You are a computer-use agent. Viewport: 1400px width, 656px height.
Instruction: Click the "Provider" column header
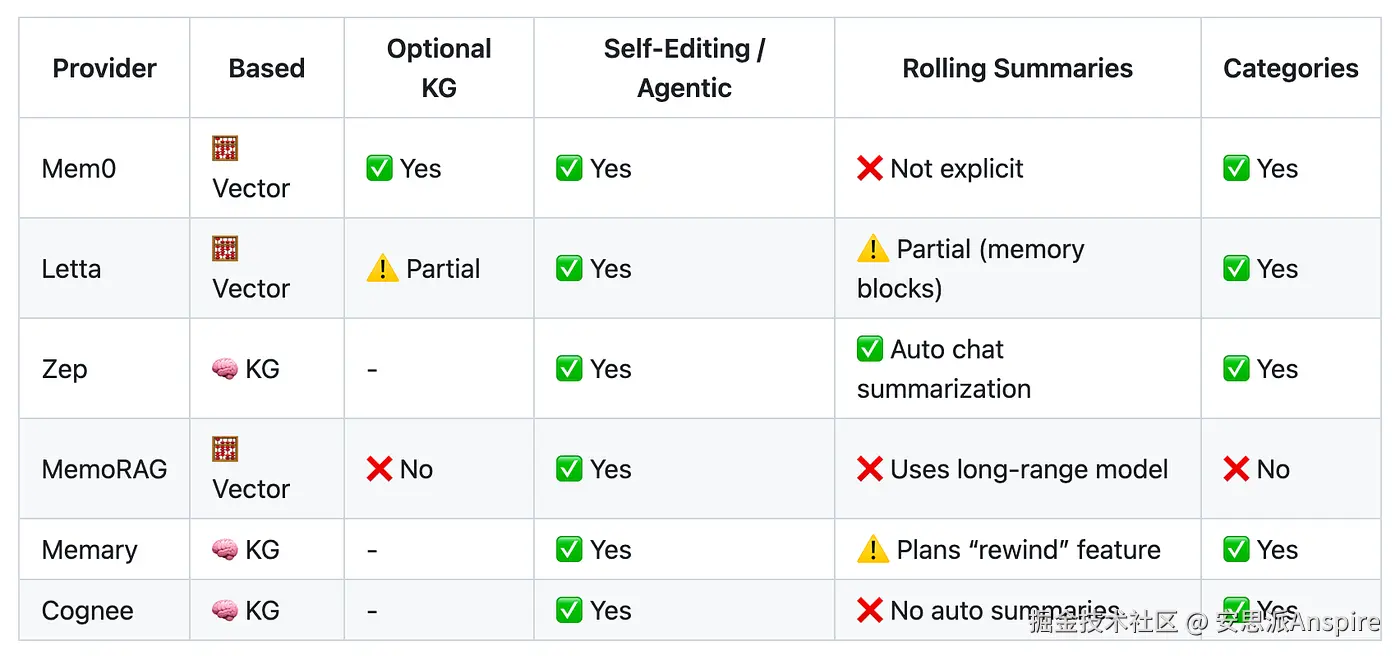tap(104, 68)
